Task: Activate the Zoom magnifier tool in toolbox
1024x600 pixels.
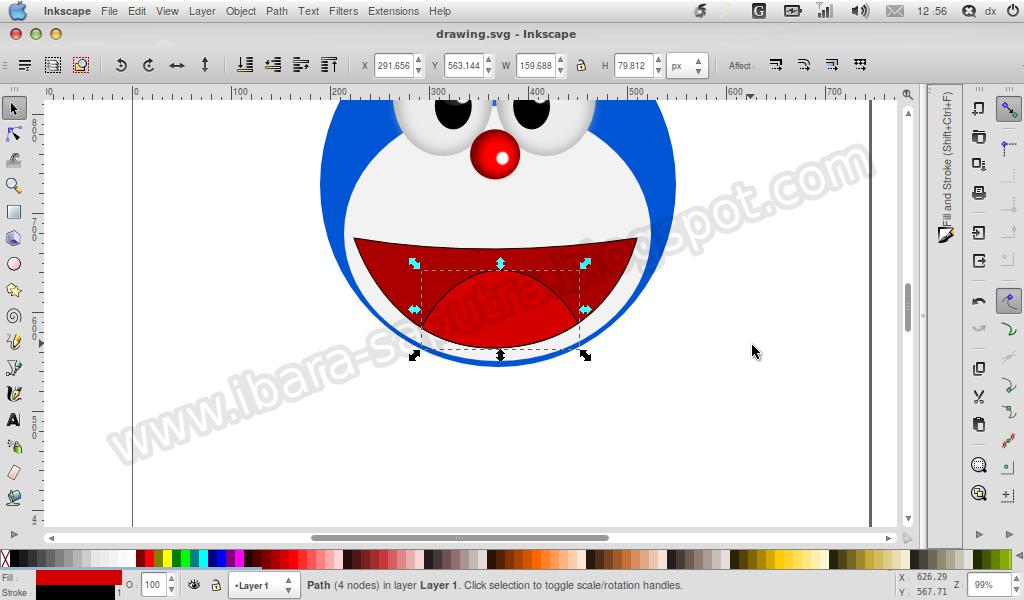Action: tap(14, 186)
